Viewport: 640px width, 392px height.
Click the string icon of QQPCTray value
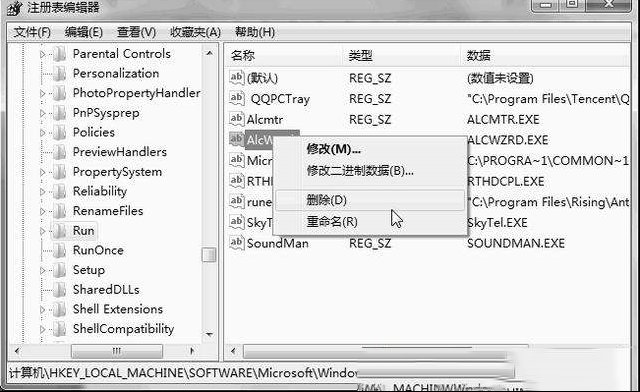click(x=237, y=98)
